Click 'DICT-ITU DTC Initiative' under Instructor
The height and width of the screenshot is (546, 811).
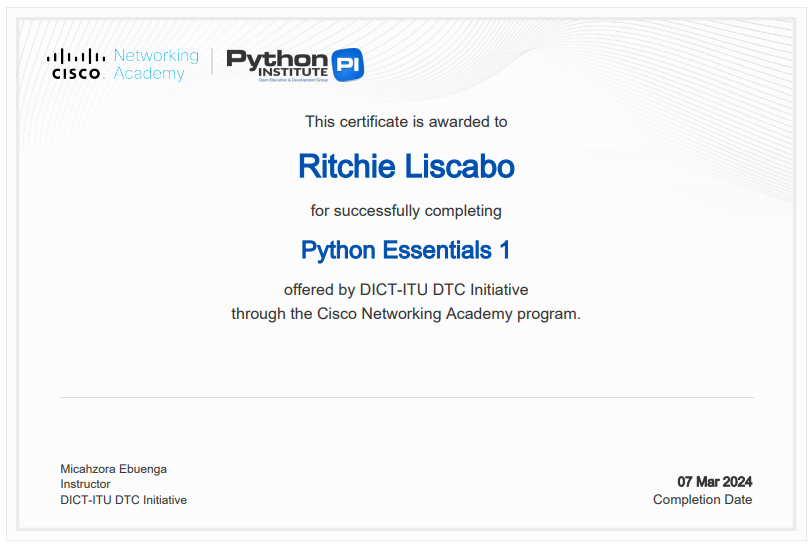tap(124, 500)
